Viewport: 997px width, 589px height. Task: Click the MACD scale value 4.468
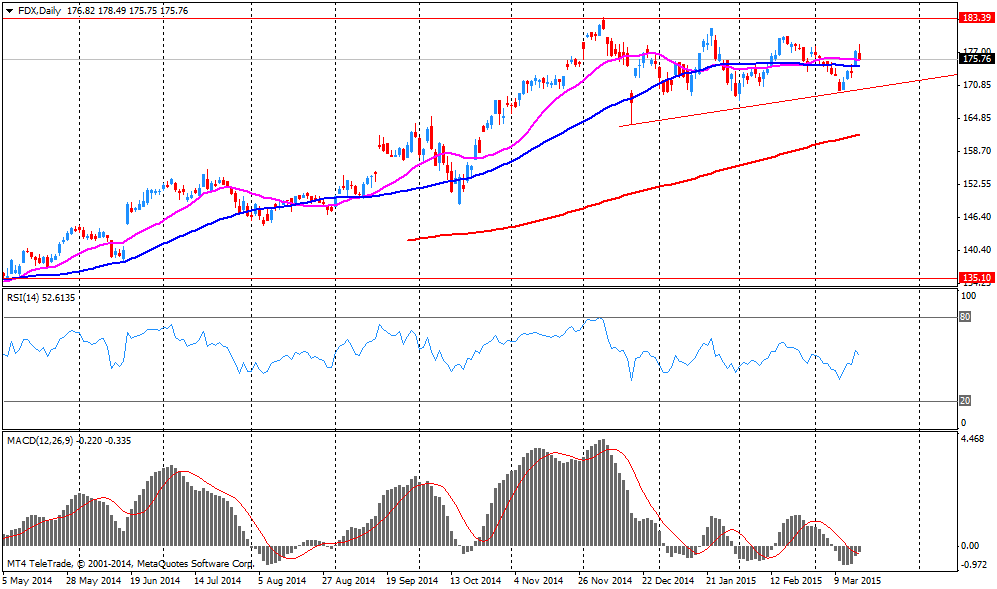click(973, 438)
